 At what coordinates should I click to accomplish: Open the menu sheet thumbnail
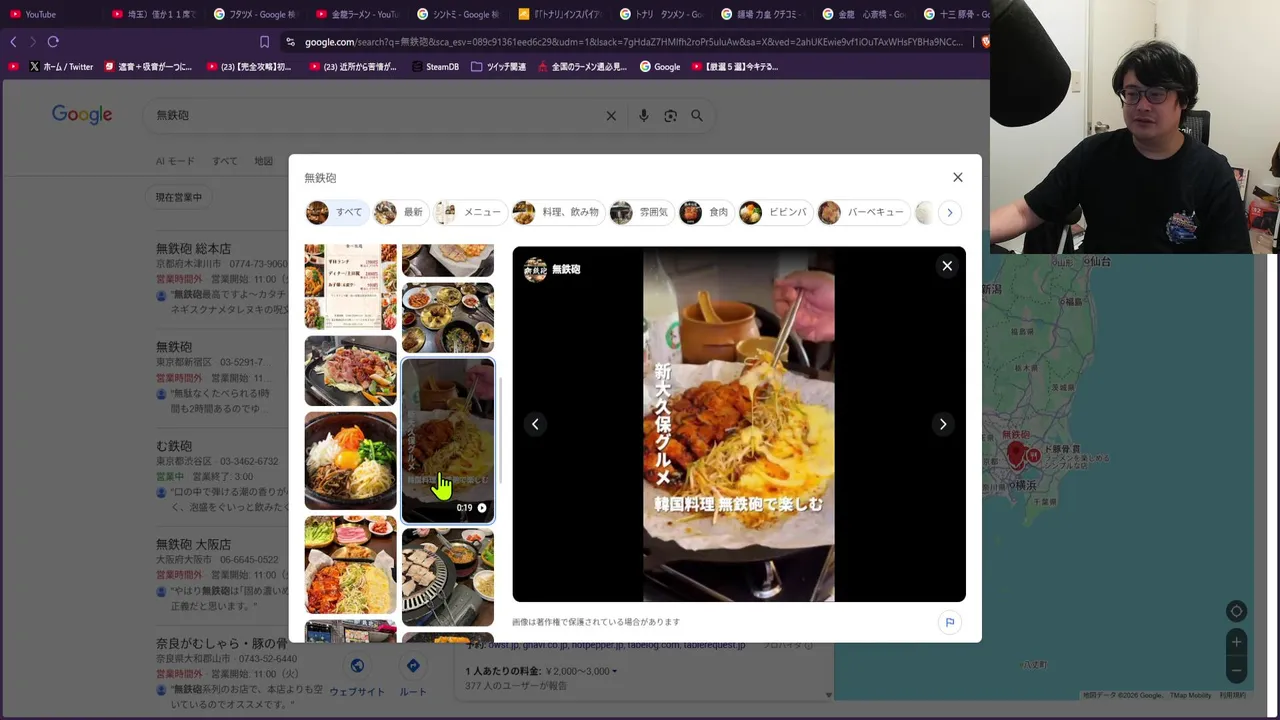click(350, 286)
